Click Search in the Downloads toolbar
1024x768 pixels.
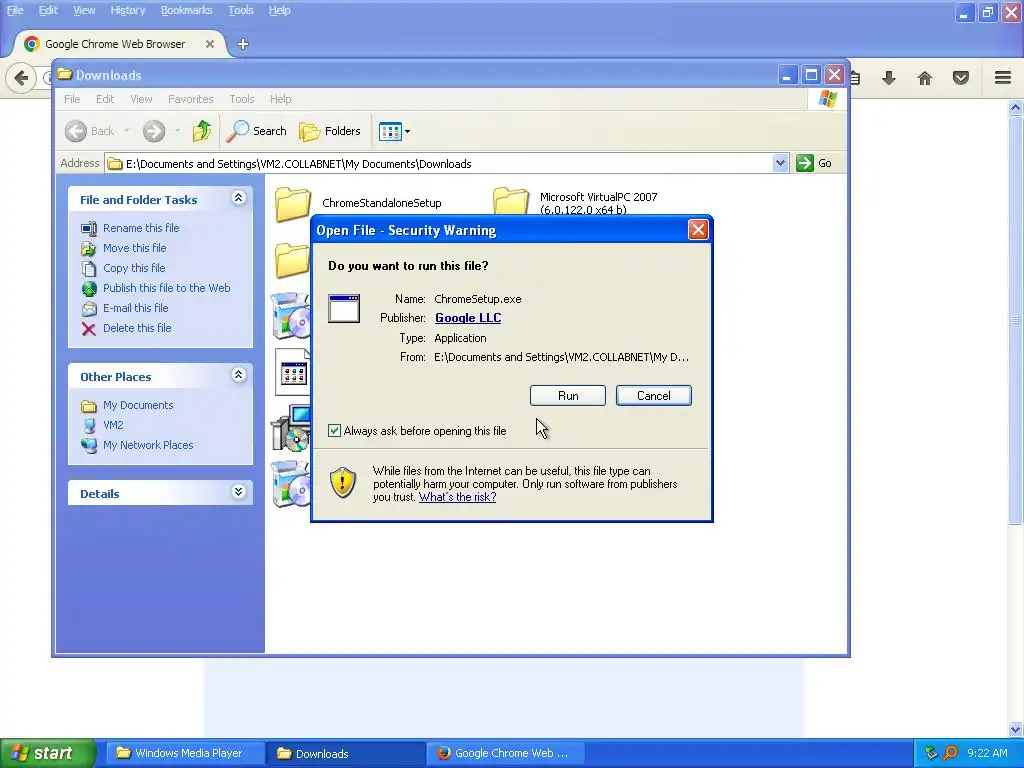(x=257, y=131)
